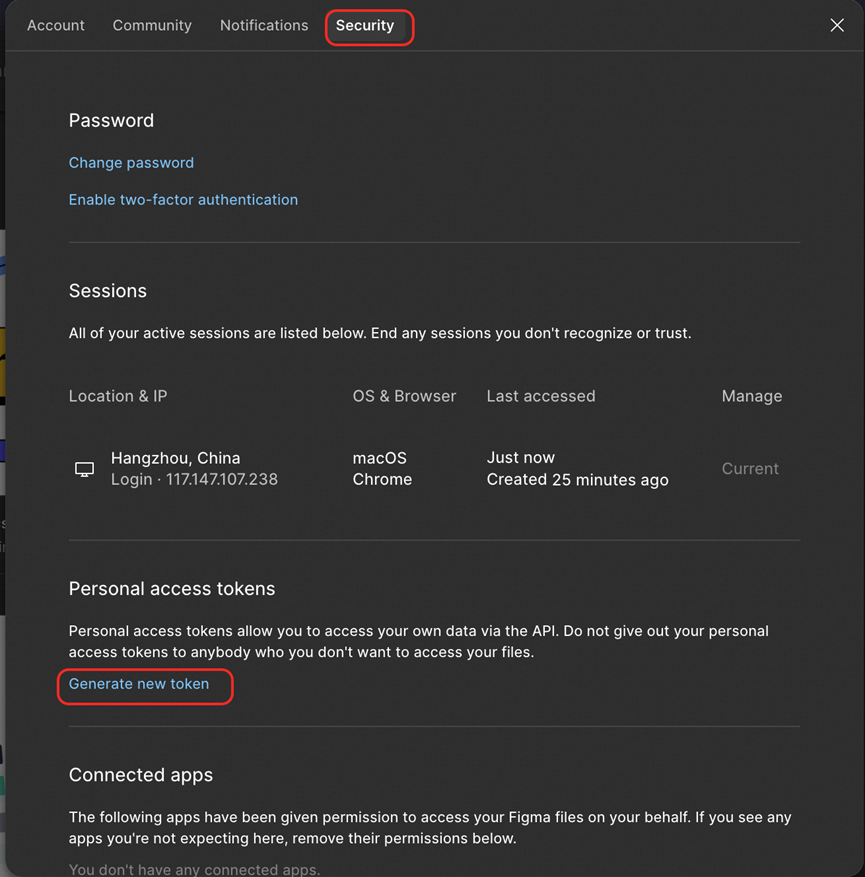Select the Hangzhou, China session location
The height and width of the screenshot is (877, 865).
[175, 458]
